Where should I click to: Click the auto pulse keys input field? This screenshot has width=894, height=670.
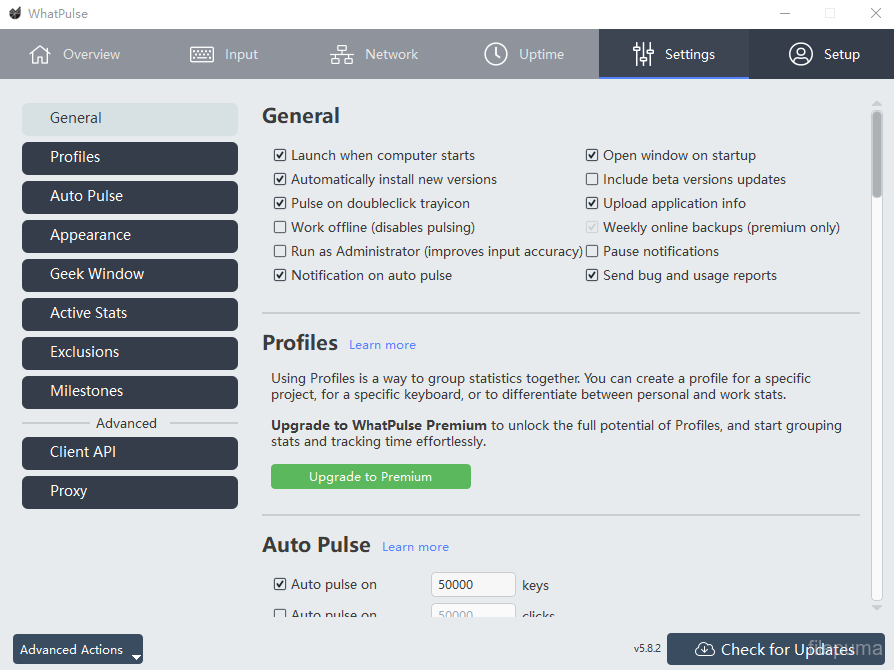pyautogui.click(x=473, y=585)
